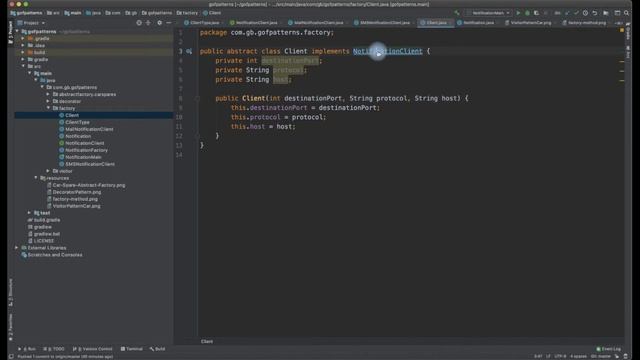This screenshot has width=640, height=360.
Task: Click tool windows toggle icon at bottom-left
Action: pyautogui.click(x=11, y=356)
